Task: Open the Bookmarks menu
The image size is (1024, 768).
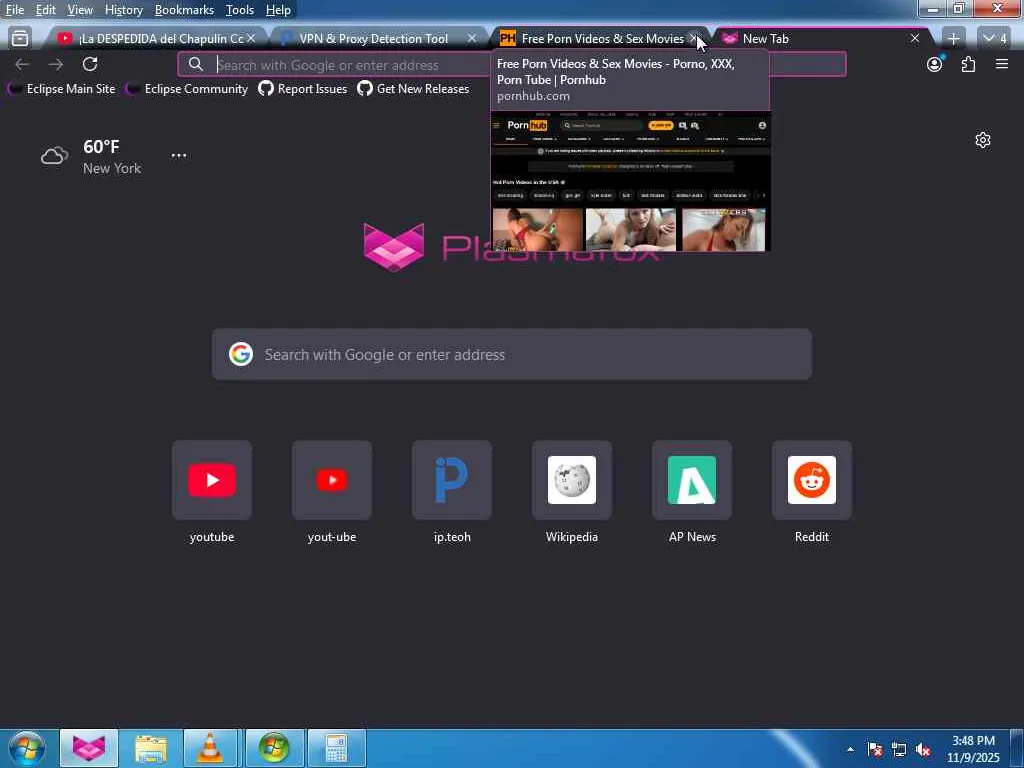Action: 184,10
